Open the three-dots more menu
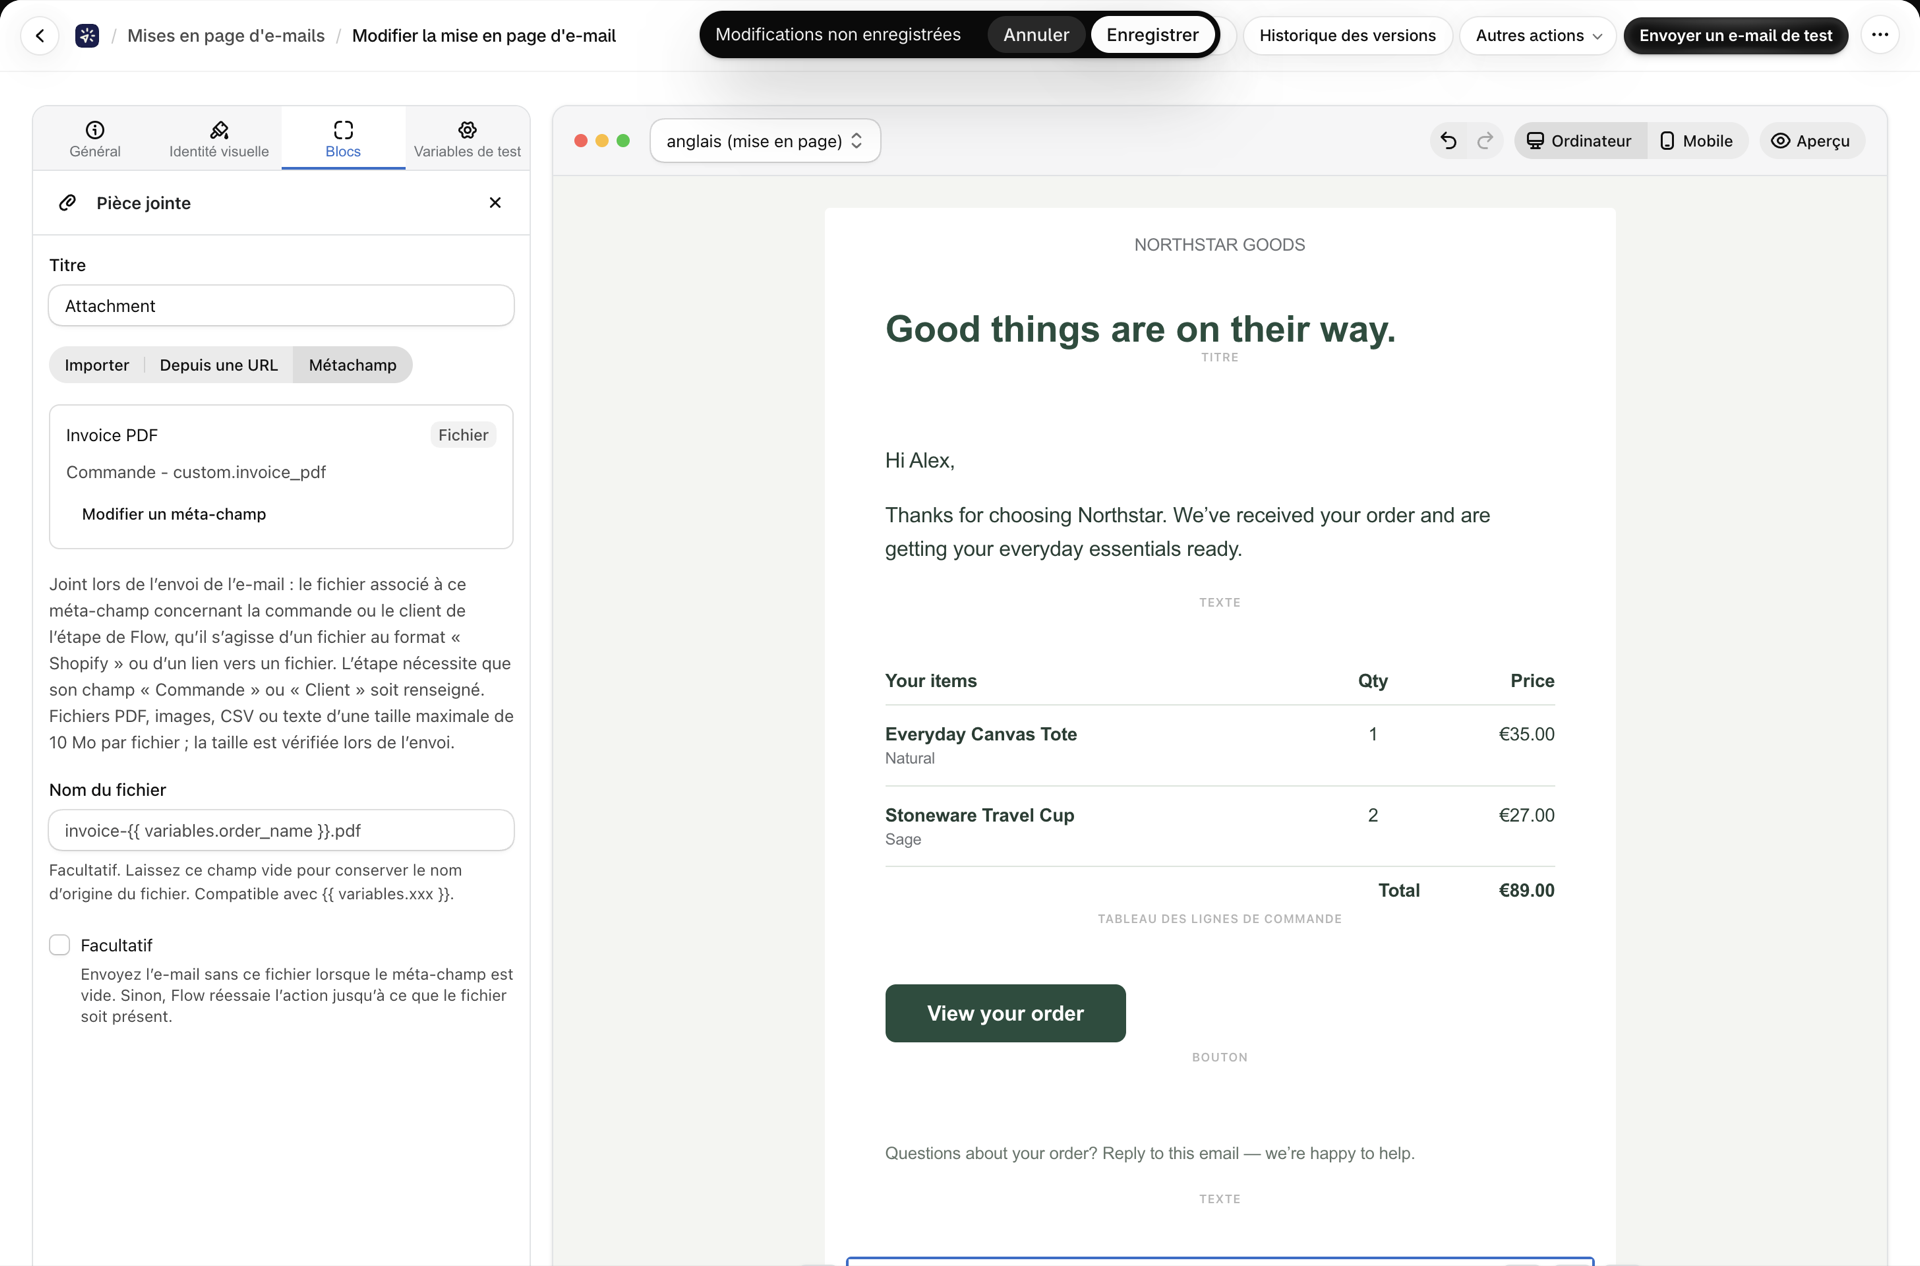1920x1266 pixels. point(1880,35)
